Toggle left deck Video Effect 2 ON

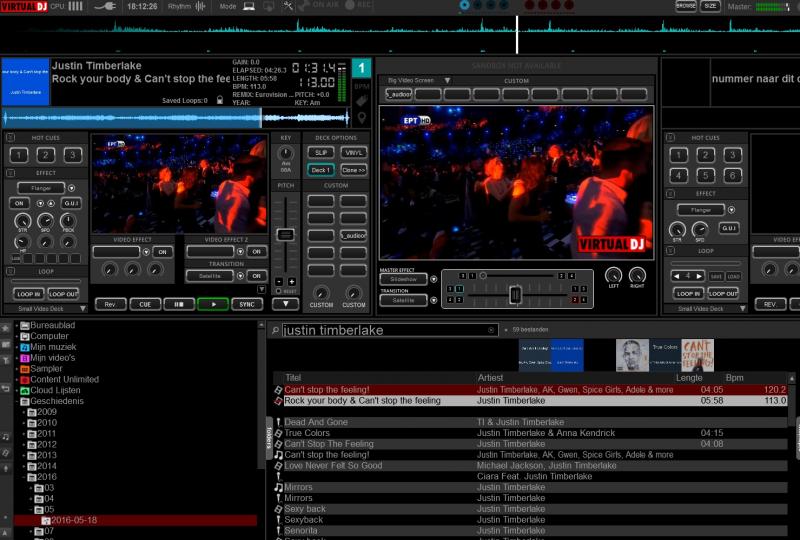(x=257, y=252)
